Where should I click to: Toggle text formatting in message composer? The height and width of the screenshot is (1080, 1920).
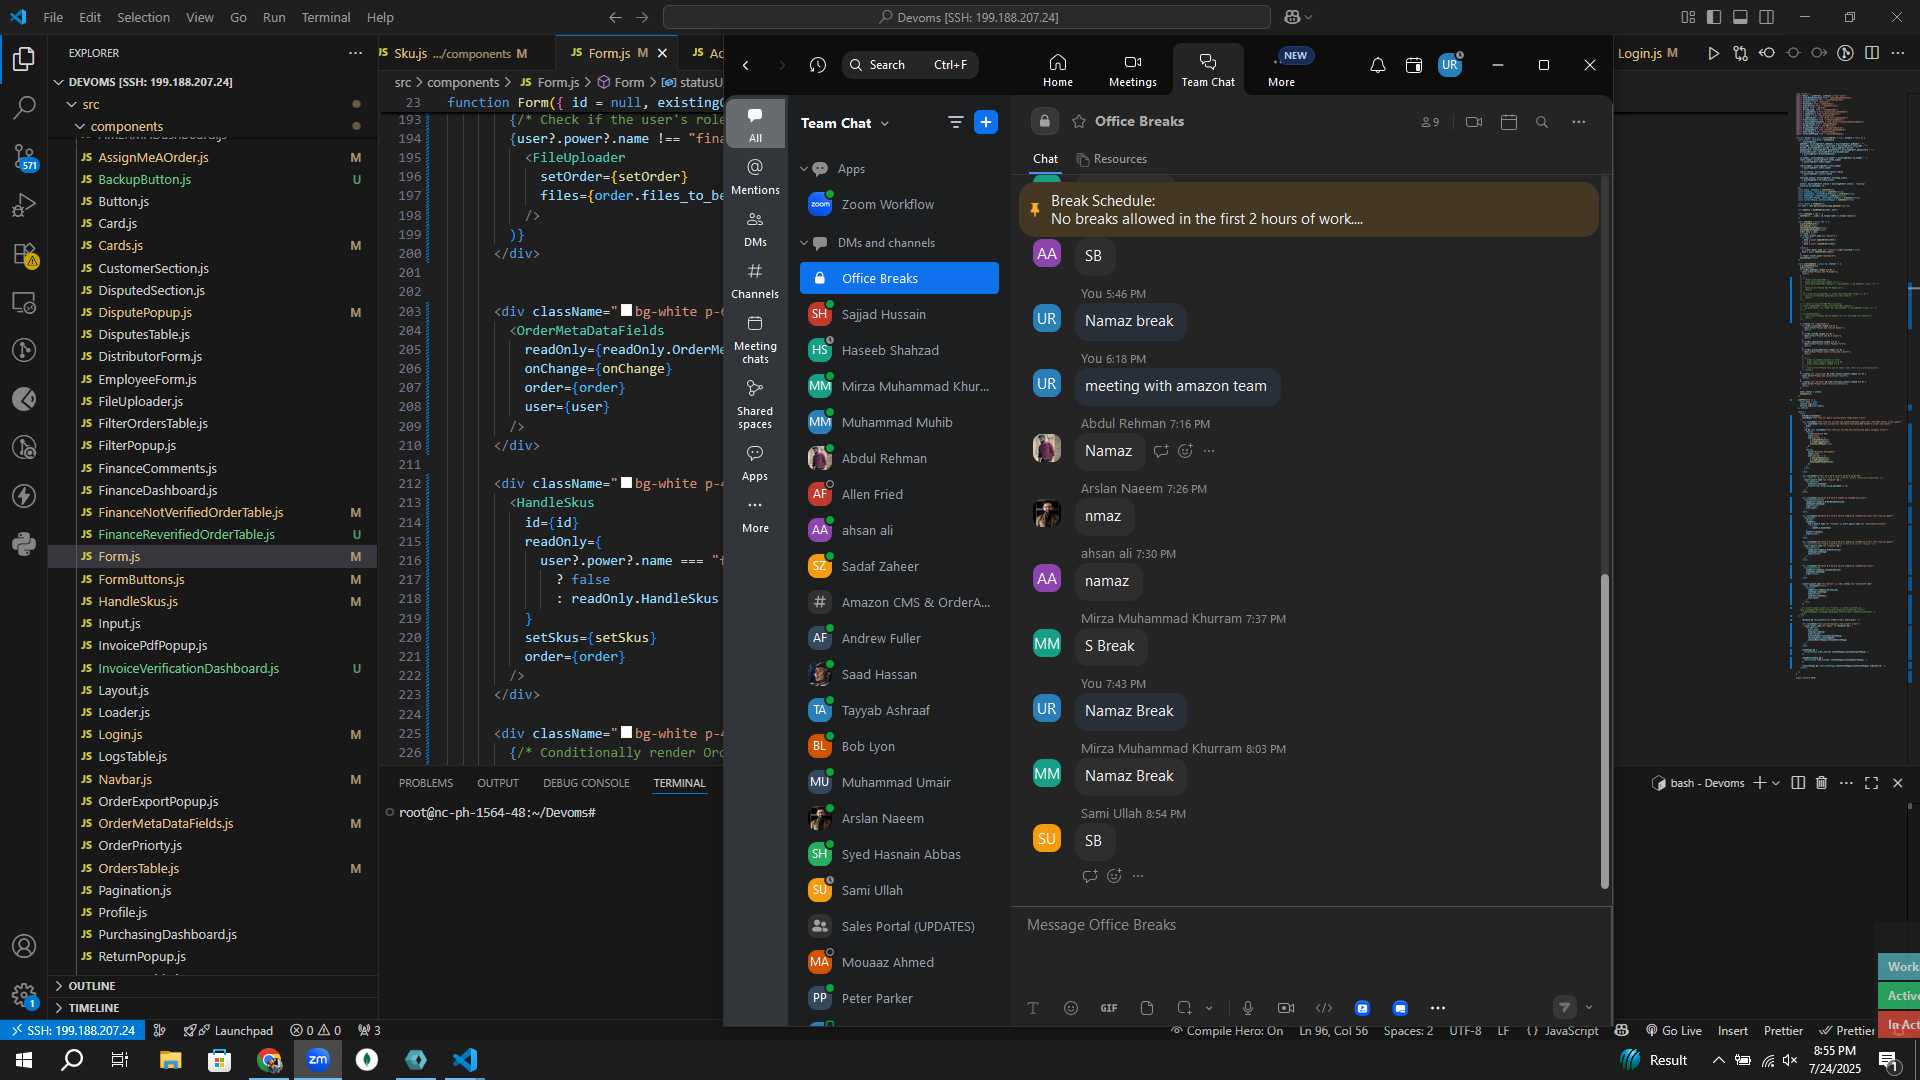pyautogui.click(x=1033, y=1008)
